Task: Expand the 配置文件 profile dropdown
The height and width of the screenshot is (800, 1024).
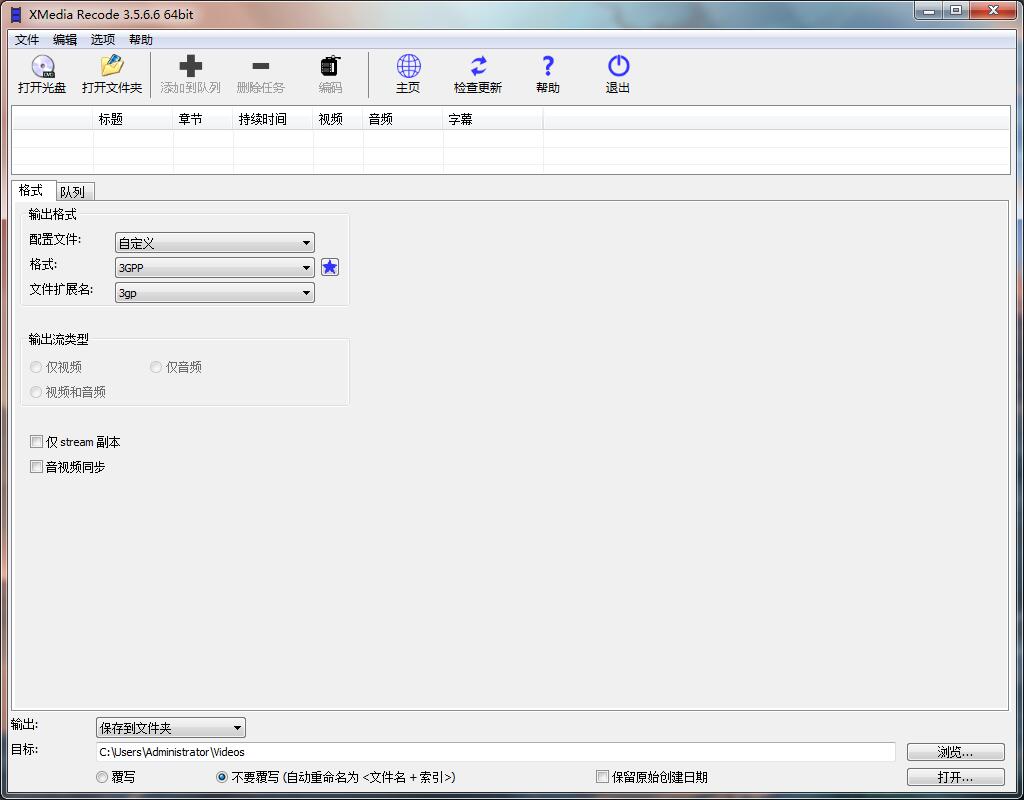Action: coord(214,243)
